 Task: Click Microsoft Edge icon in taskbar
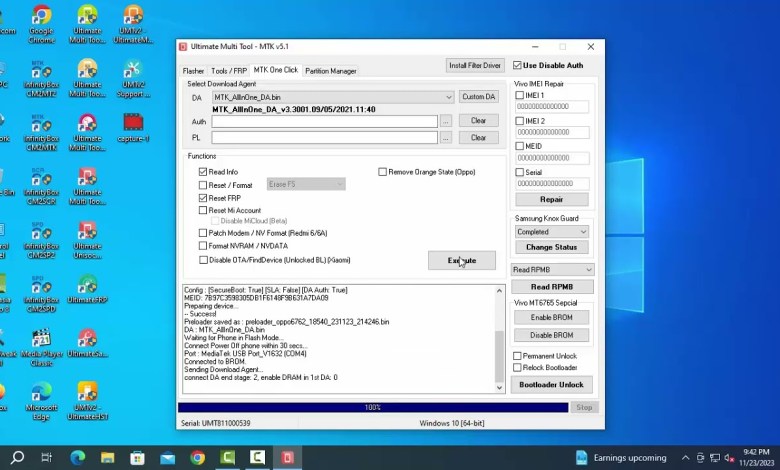point(78,457)
